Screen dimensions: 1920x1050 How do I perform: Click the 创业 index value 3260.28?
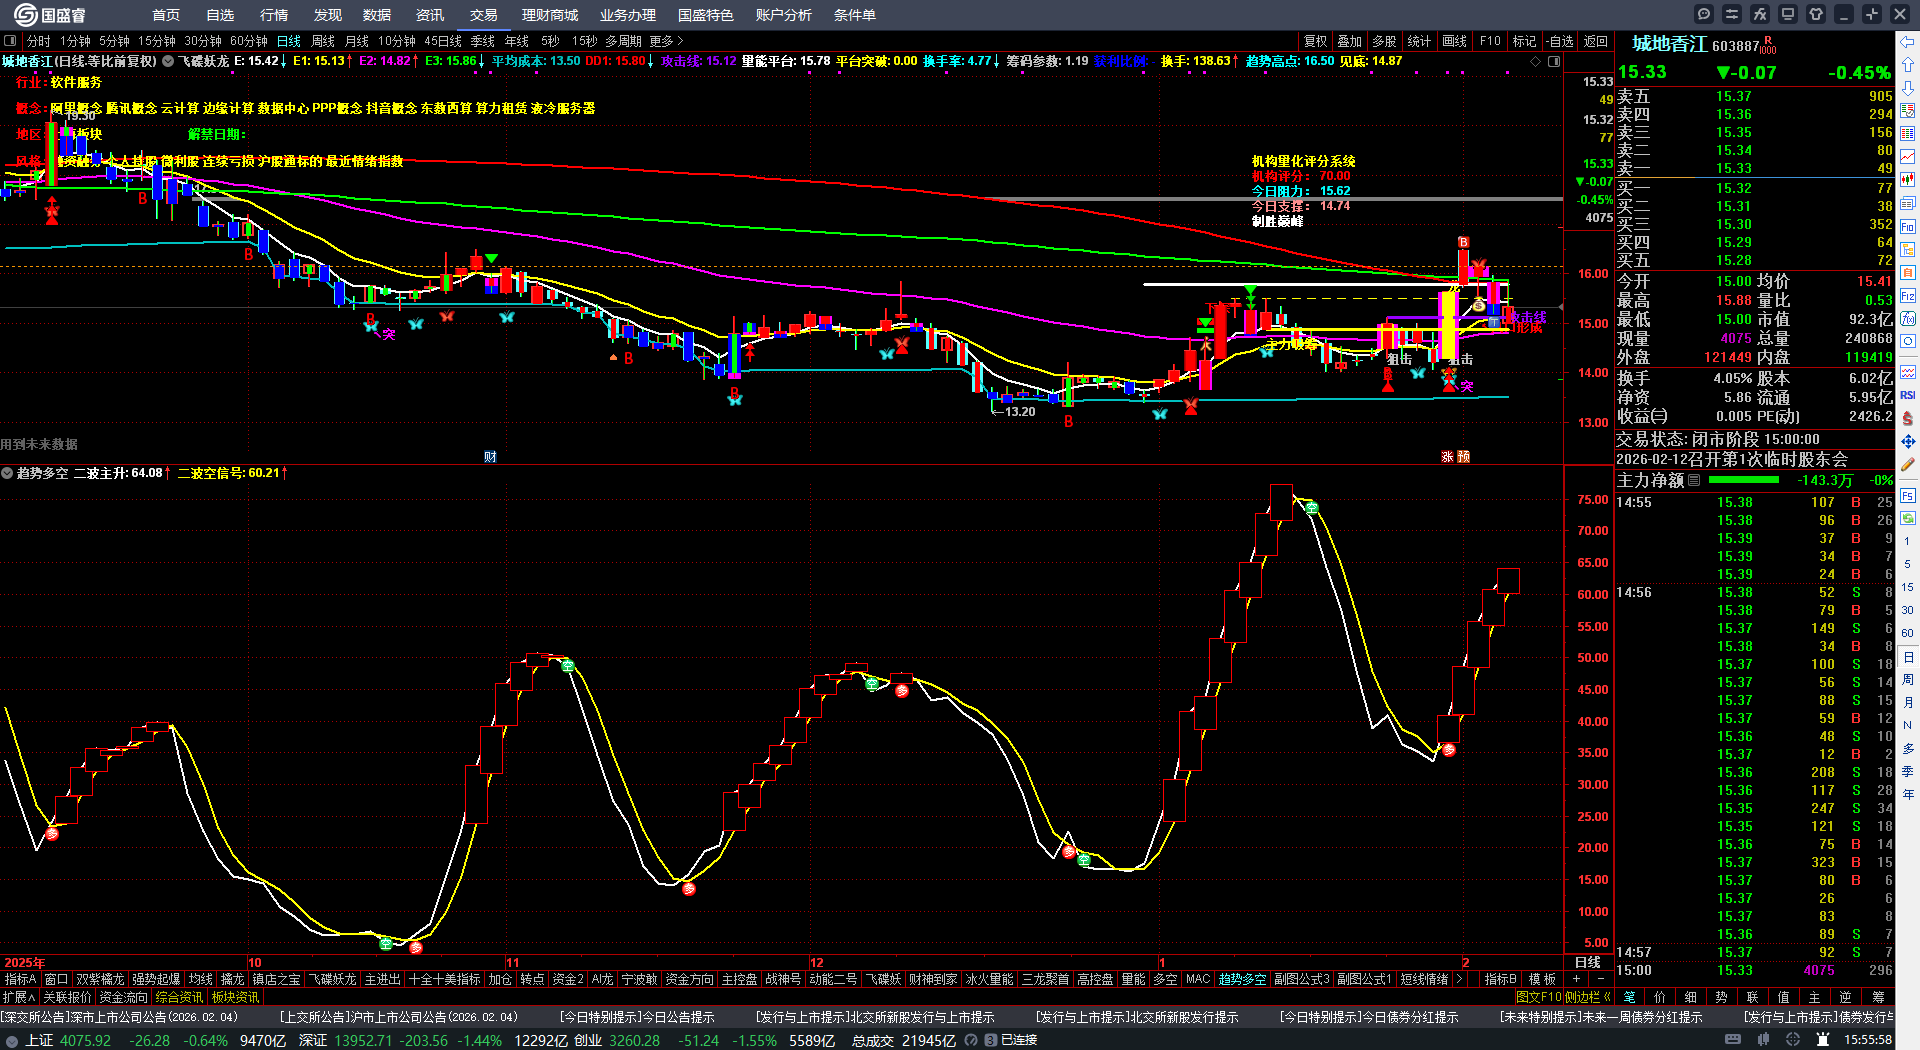tap(634, 1040)
